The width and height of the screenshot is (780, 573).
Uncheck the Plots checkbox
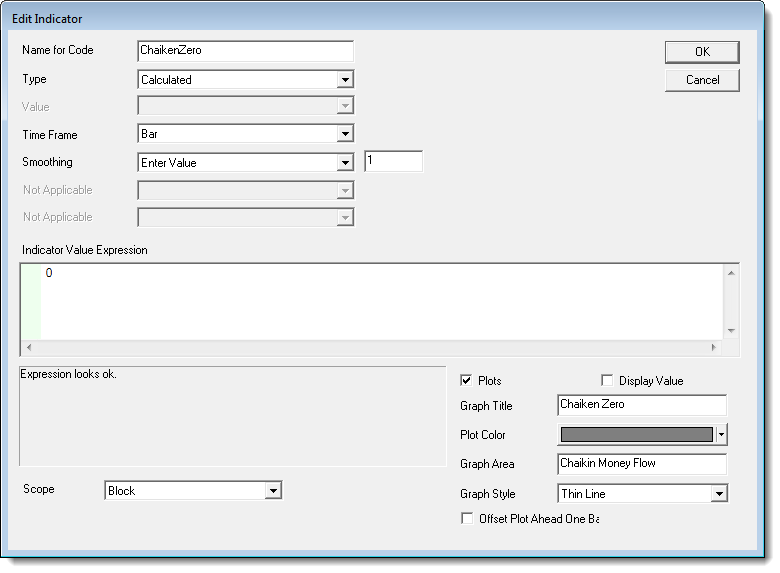click(466, 381)
